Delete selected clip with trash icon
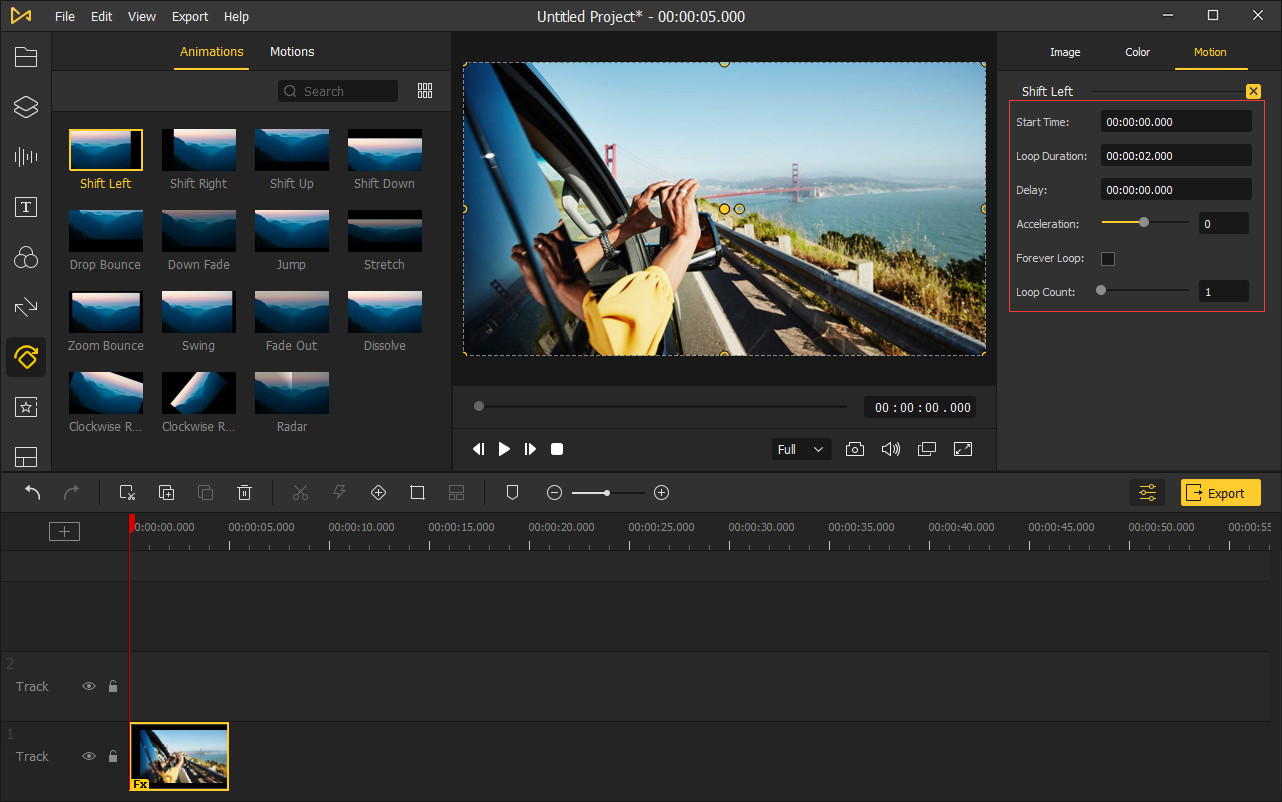Viewport: 1282px width, 802px height. [244, 492]
